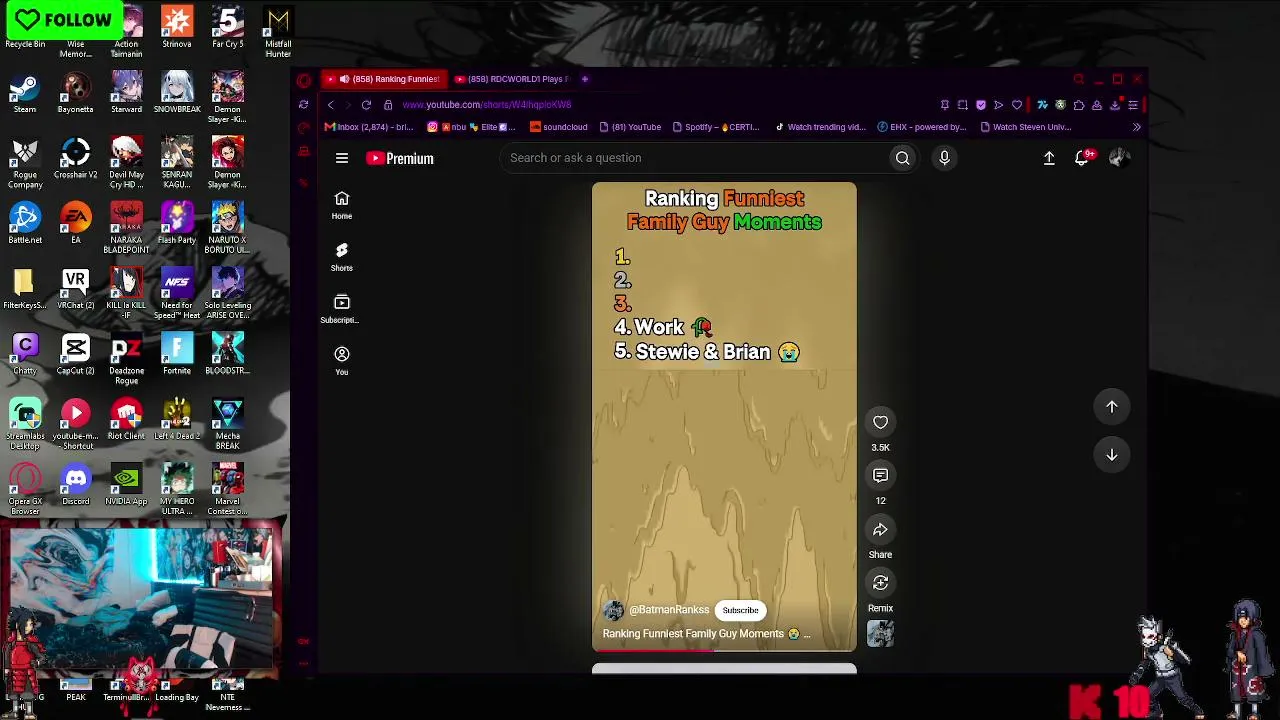Image resolution: width=1280 pixels, height=720 pixels.
Task: Open the EHX bookmark
Action: pos(921,127)
